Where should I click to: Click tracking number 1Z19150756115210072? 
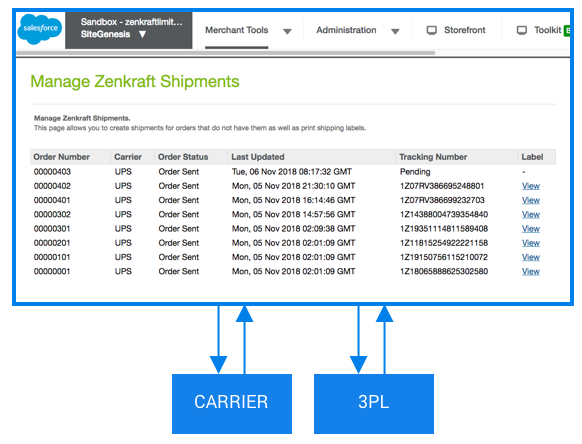click(444, 257)
